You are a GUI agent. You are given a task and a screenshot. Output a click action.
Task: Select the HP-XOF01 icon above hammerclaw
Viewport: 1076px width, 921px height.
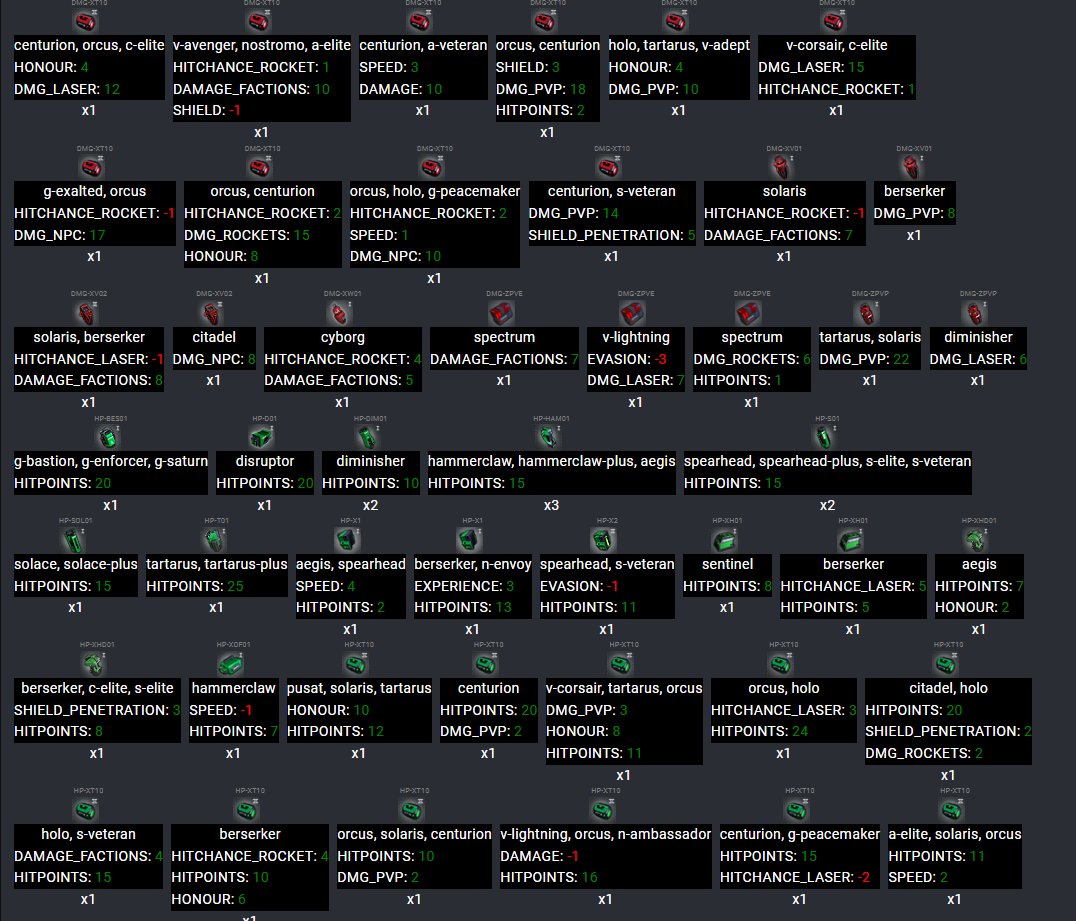[233, 664]
